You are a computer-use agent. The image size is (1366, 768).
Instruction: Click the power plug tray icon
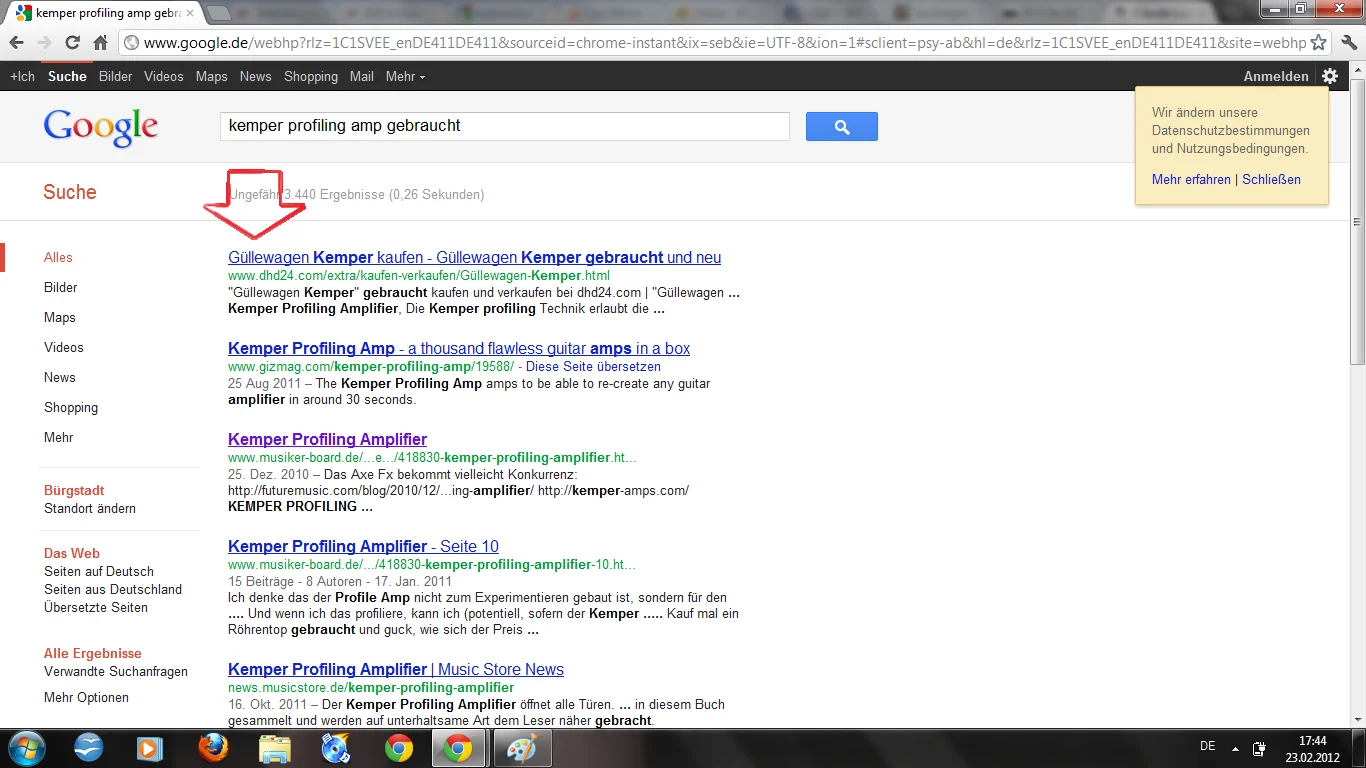[x=1259, y=748]
